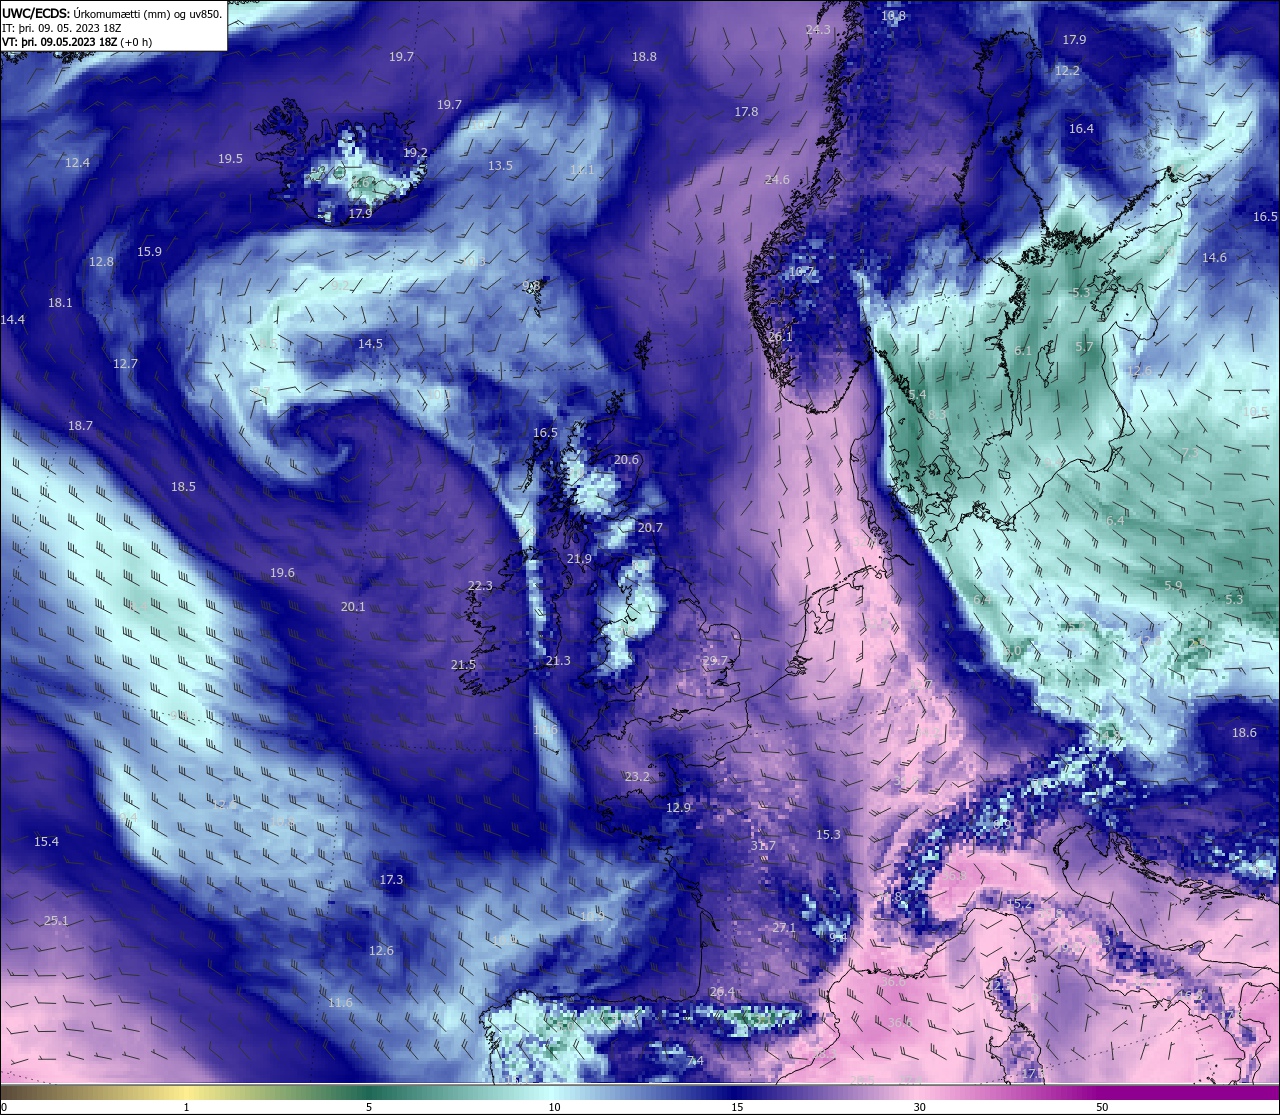This screenshot has height=1115, width=1280.
Task: Click the 20.6 value over Scotland
Action: click(x=626, y=460)
